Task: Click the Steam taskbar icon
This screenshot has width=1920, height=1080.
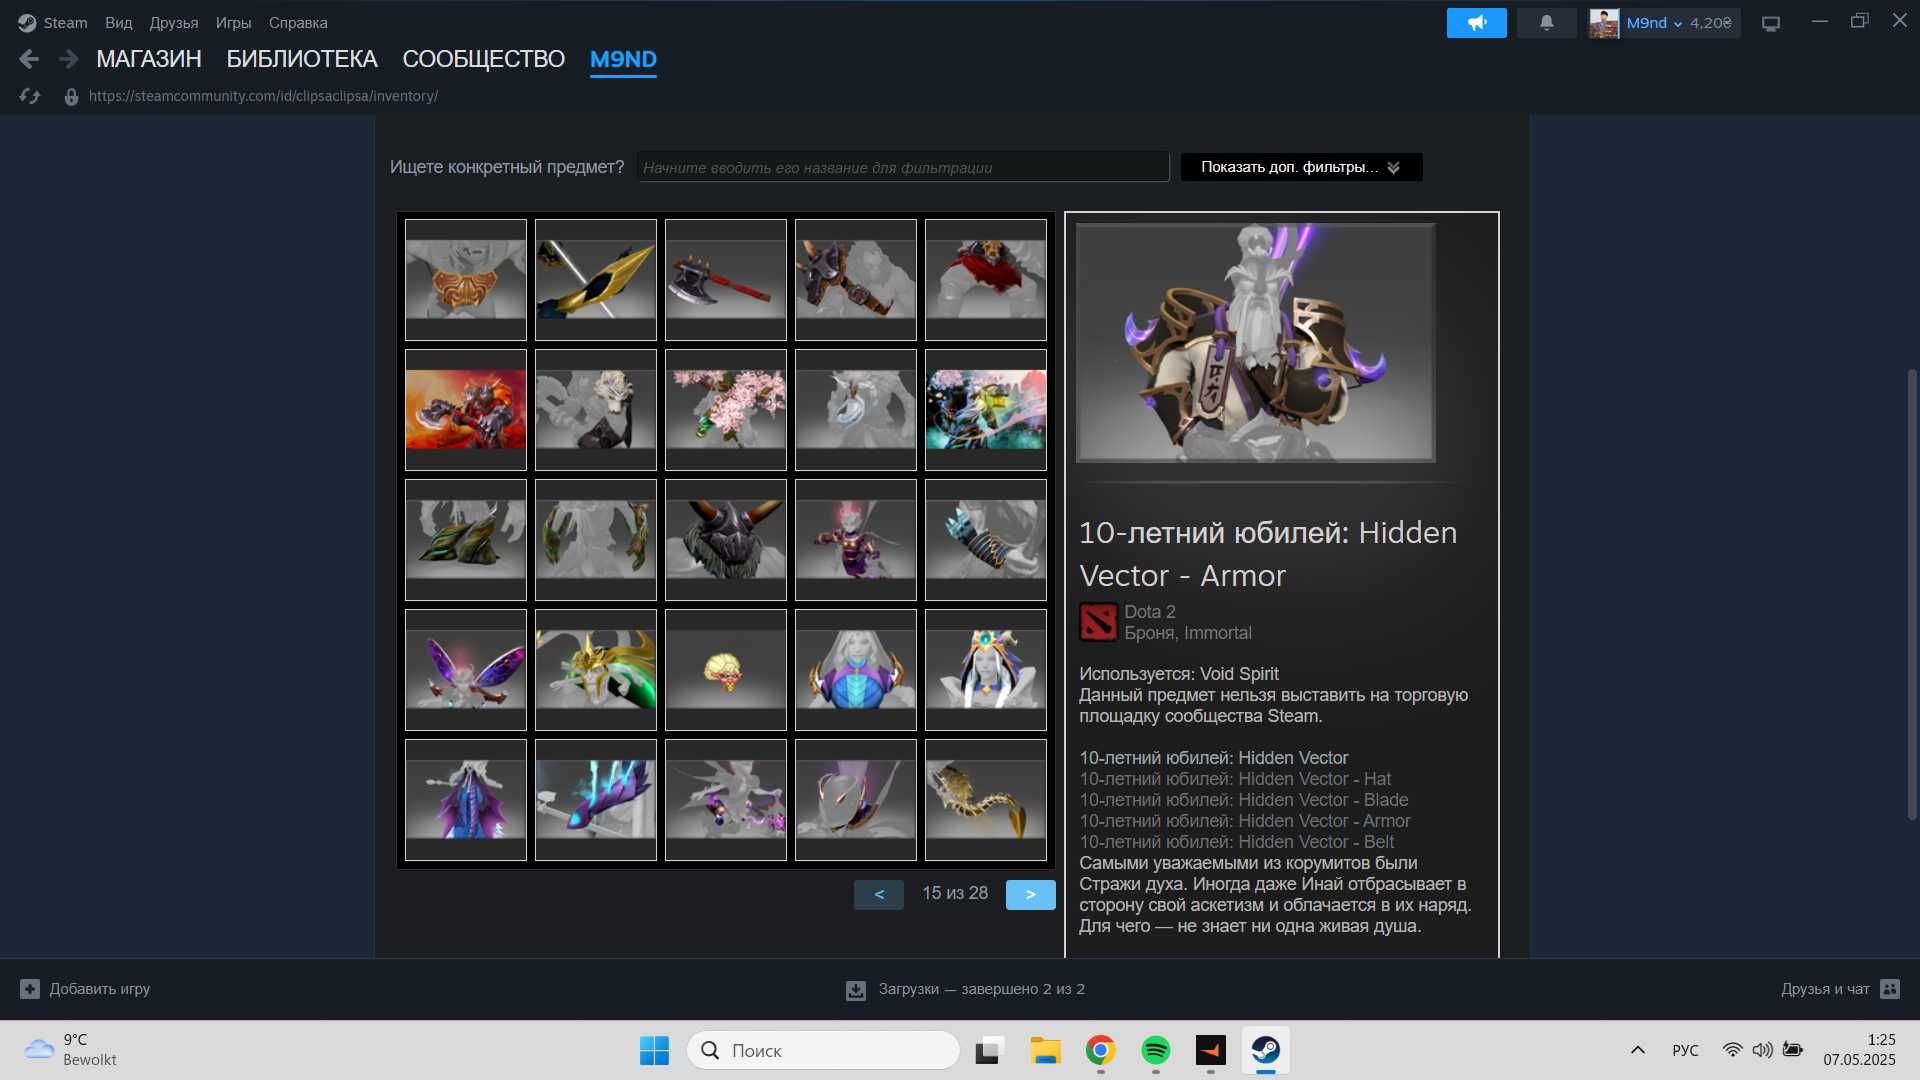Action: click(1265, 1050)
